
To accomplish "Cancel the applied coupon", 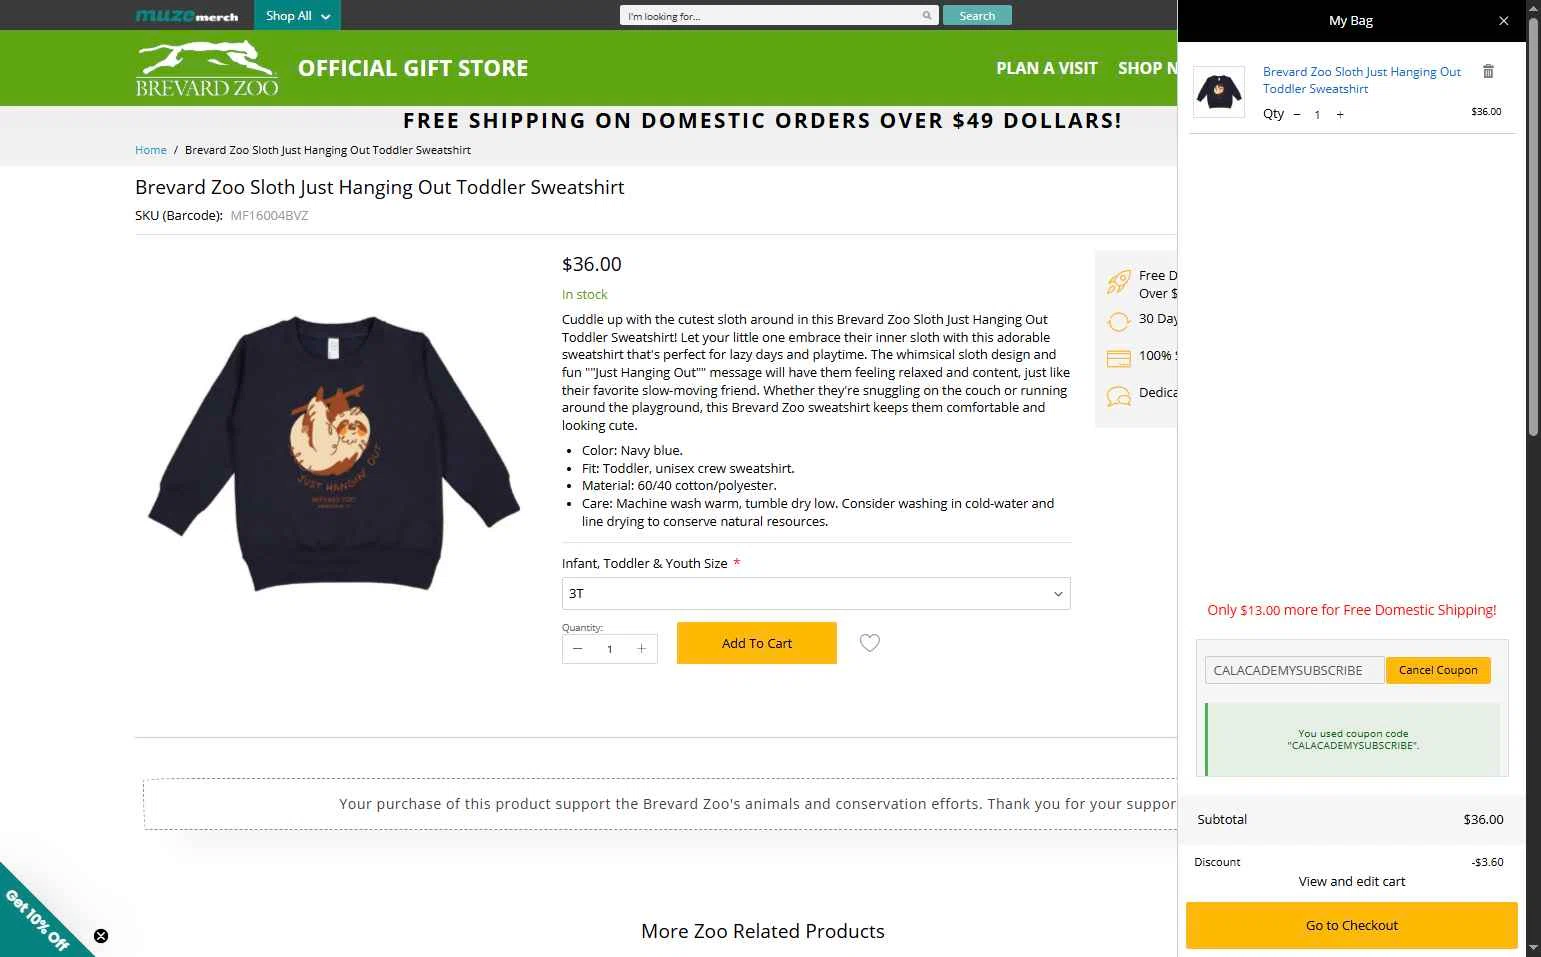I will click(1437, 670).
